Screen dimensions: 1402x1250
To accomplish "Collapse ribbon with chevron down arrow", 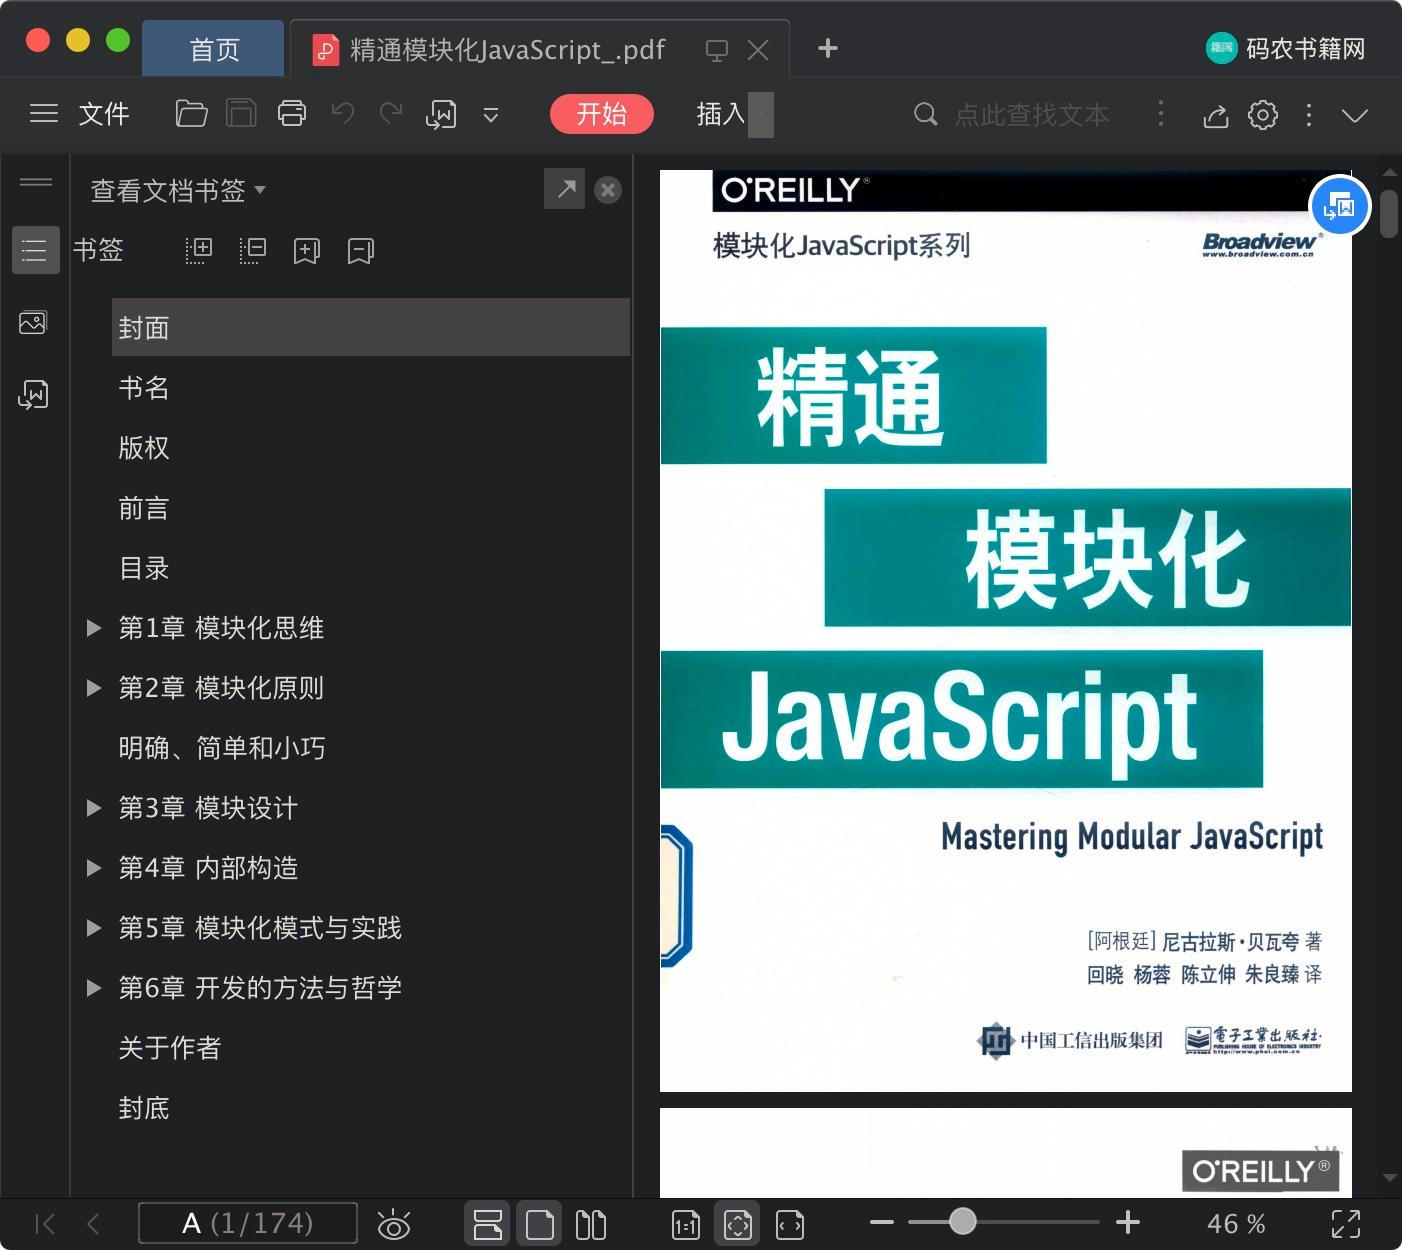I will [1355, 116].
